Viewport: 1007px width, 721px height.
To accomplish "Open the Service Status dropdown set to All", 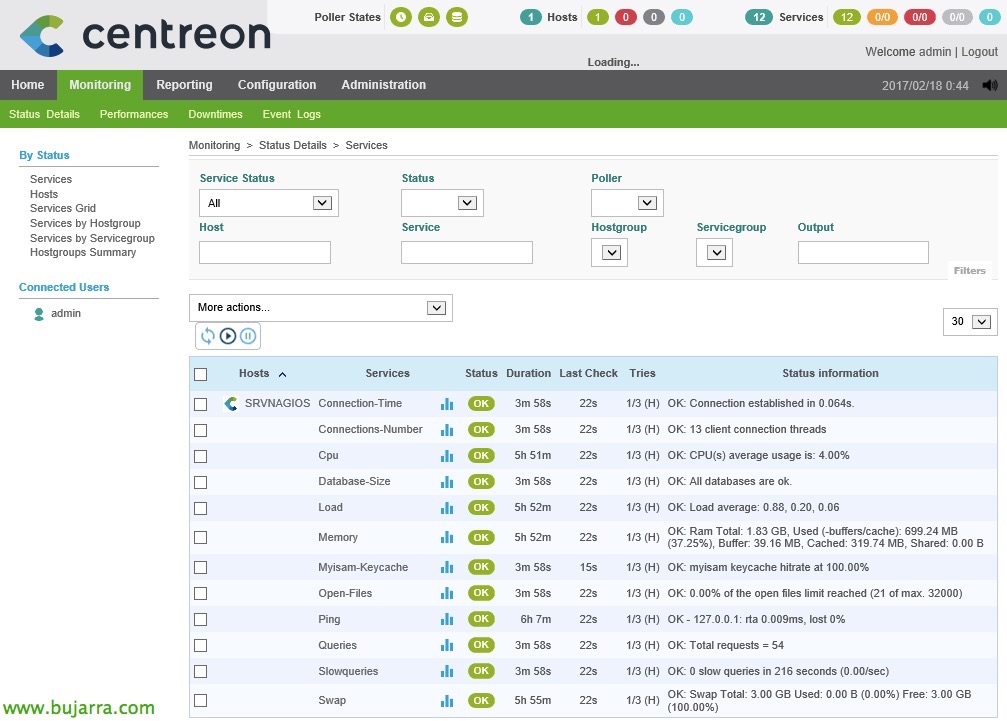I will tap(269, 203).
